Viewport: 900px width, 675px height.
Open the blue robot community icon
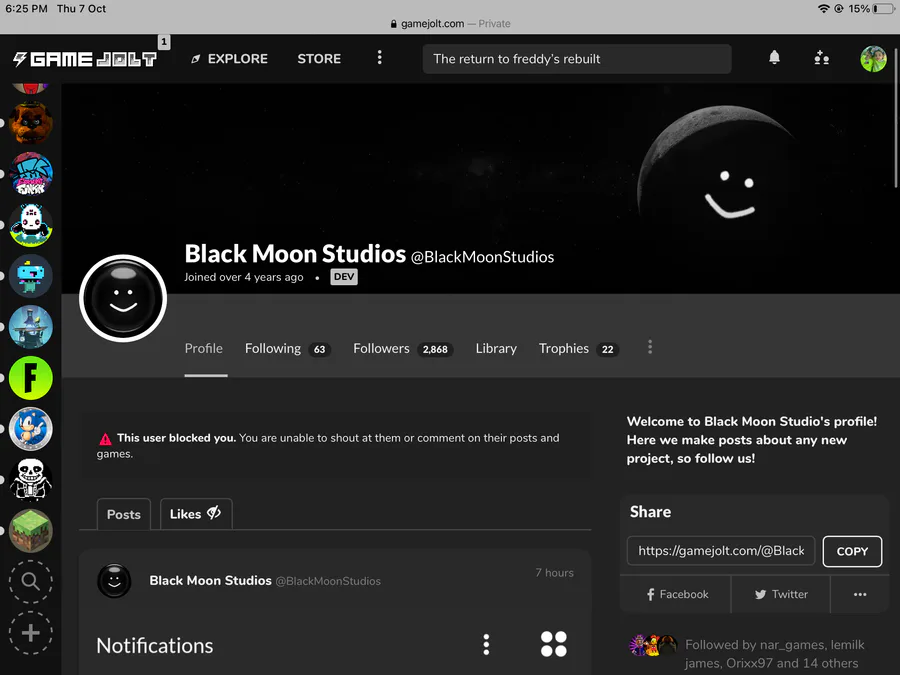pos(31,276)
